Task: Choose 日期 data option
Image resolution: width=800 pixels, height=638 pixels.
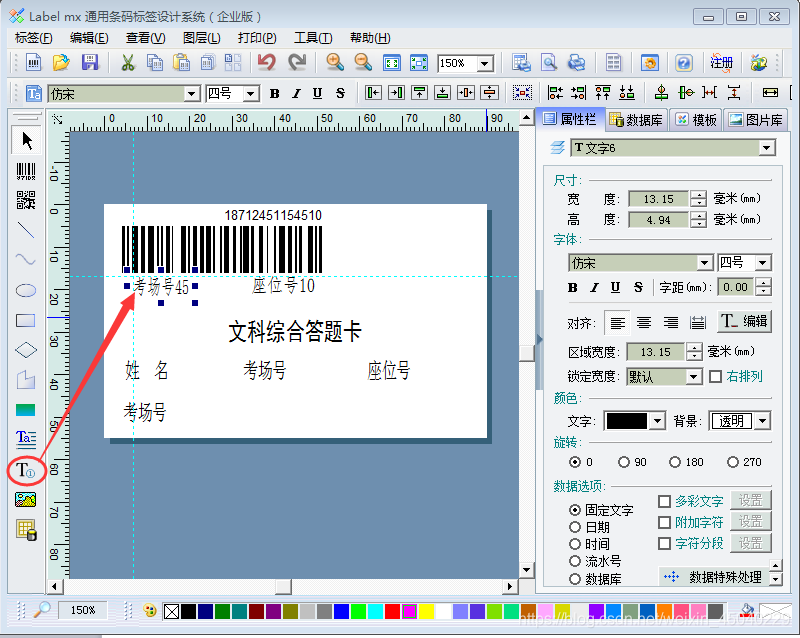Action: tap(575, 527)
